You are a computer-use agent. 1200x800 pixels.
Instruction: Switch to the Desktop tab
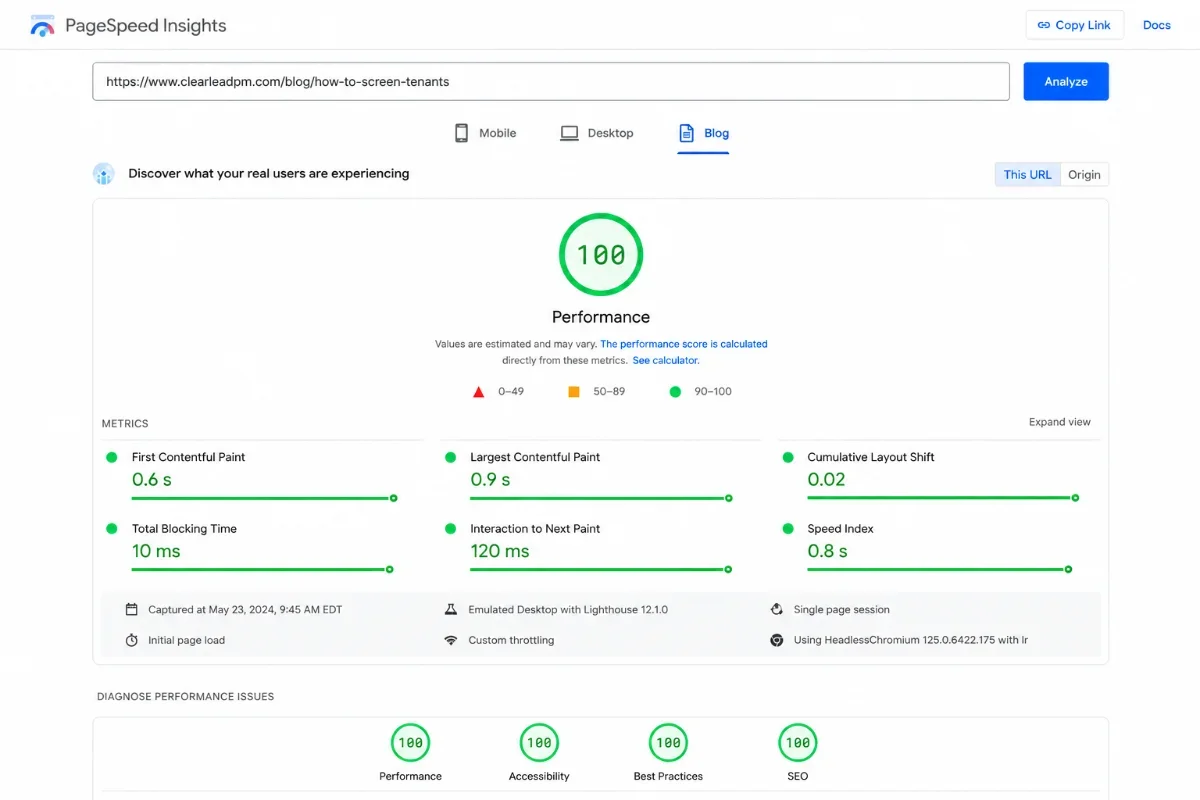(597, 133)
